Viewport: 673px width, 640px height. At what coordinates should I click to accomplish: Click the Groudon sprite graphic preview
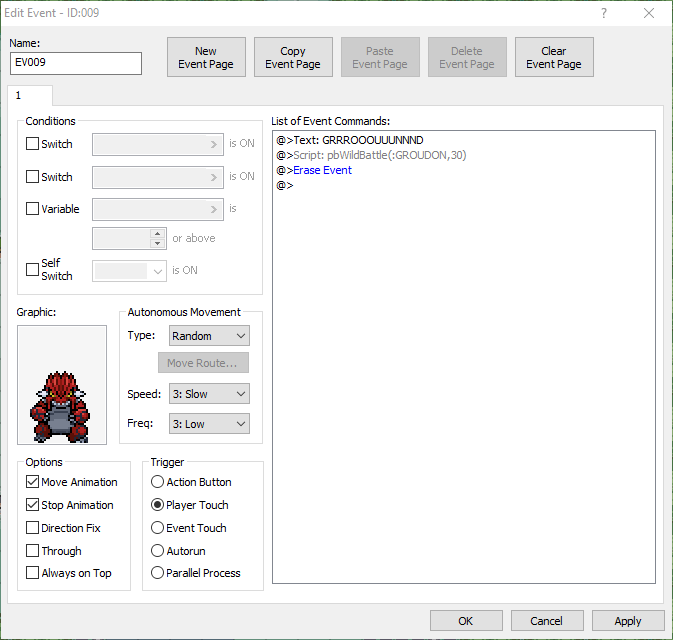[x=62, y=384]
